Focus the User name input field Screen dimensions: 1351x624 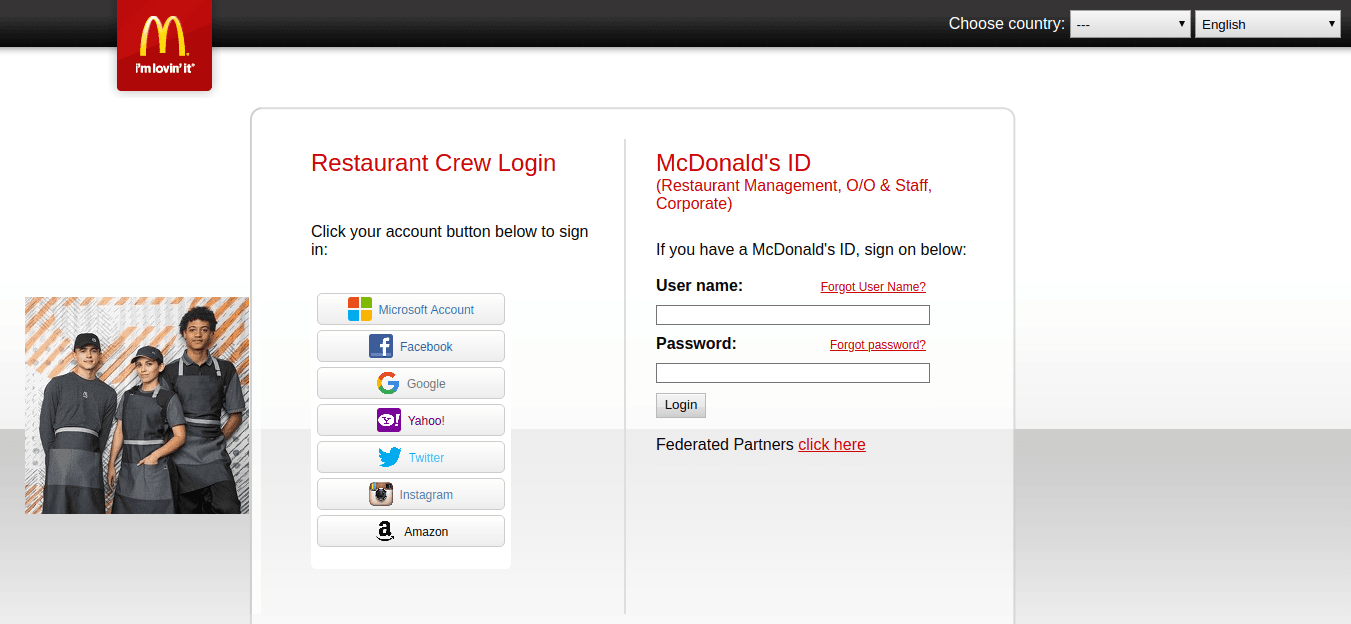click(793, 315)
